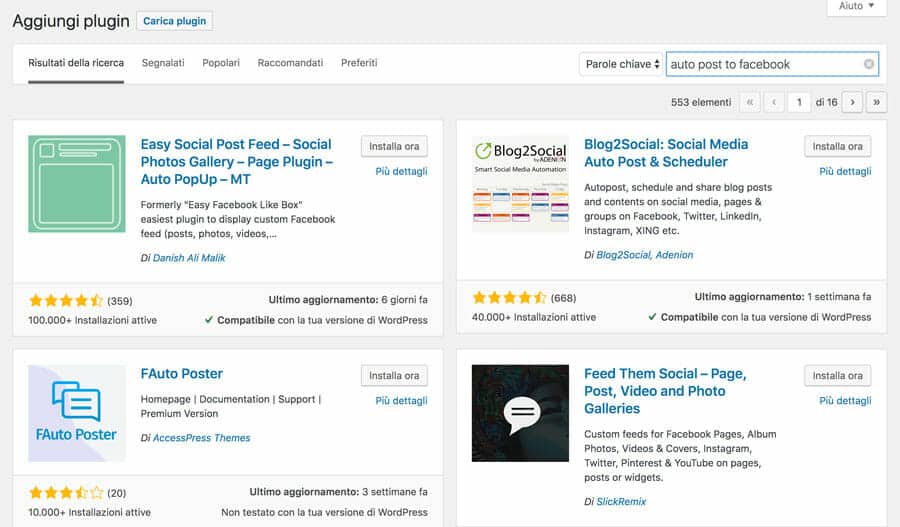Screen dimensions: 900x527
Task: Open FAuto Poster plugin icon
Action: click(x=77, y=413)
